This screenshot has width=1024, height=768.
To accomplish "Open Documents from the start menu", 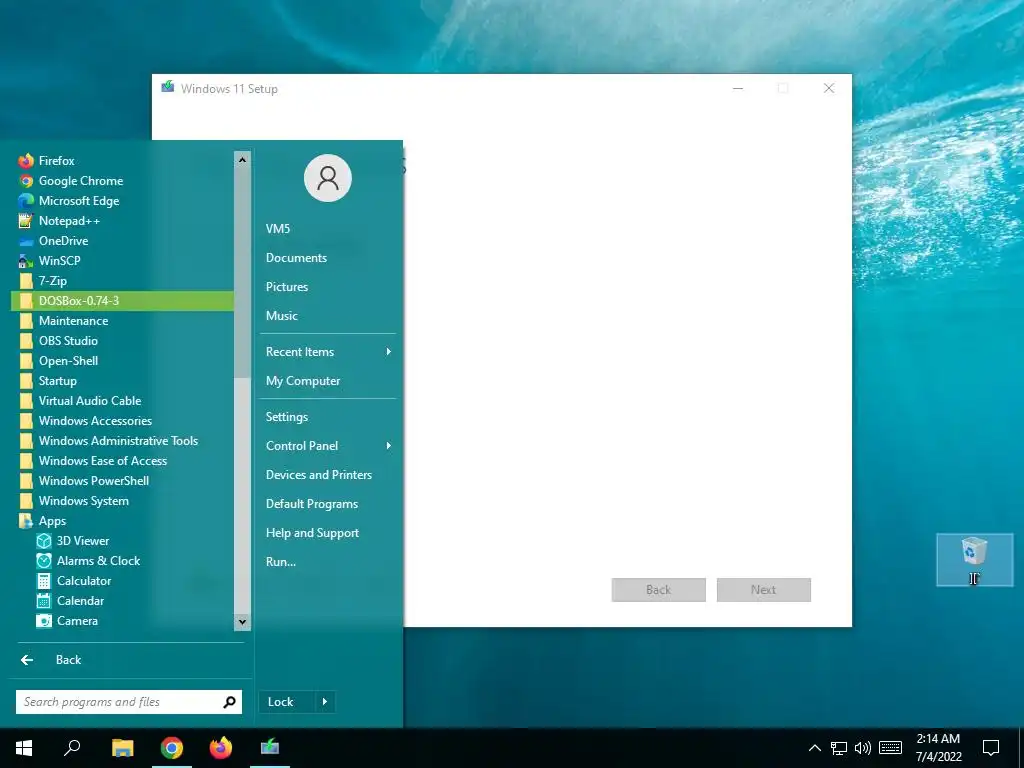I will 328,258.
